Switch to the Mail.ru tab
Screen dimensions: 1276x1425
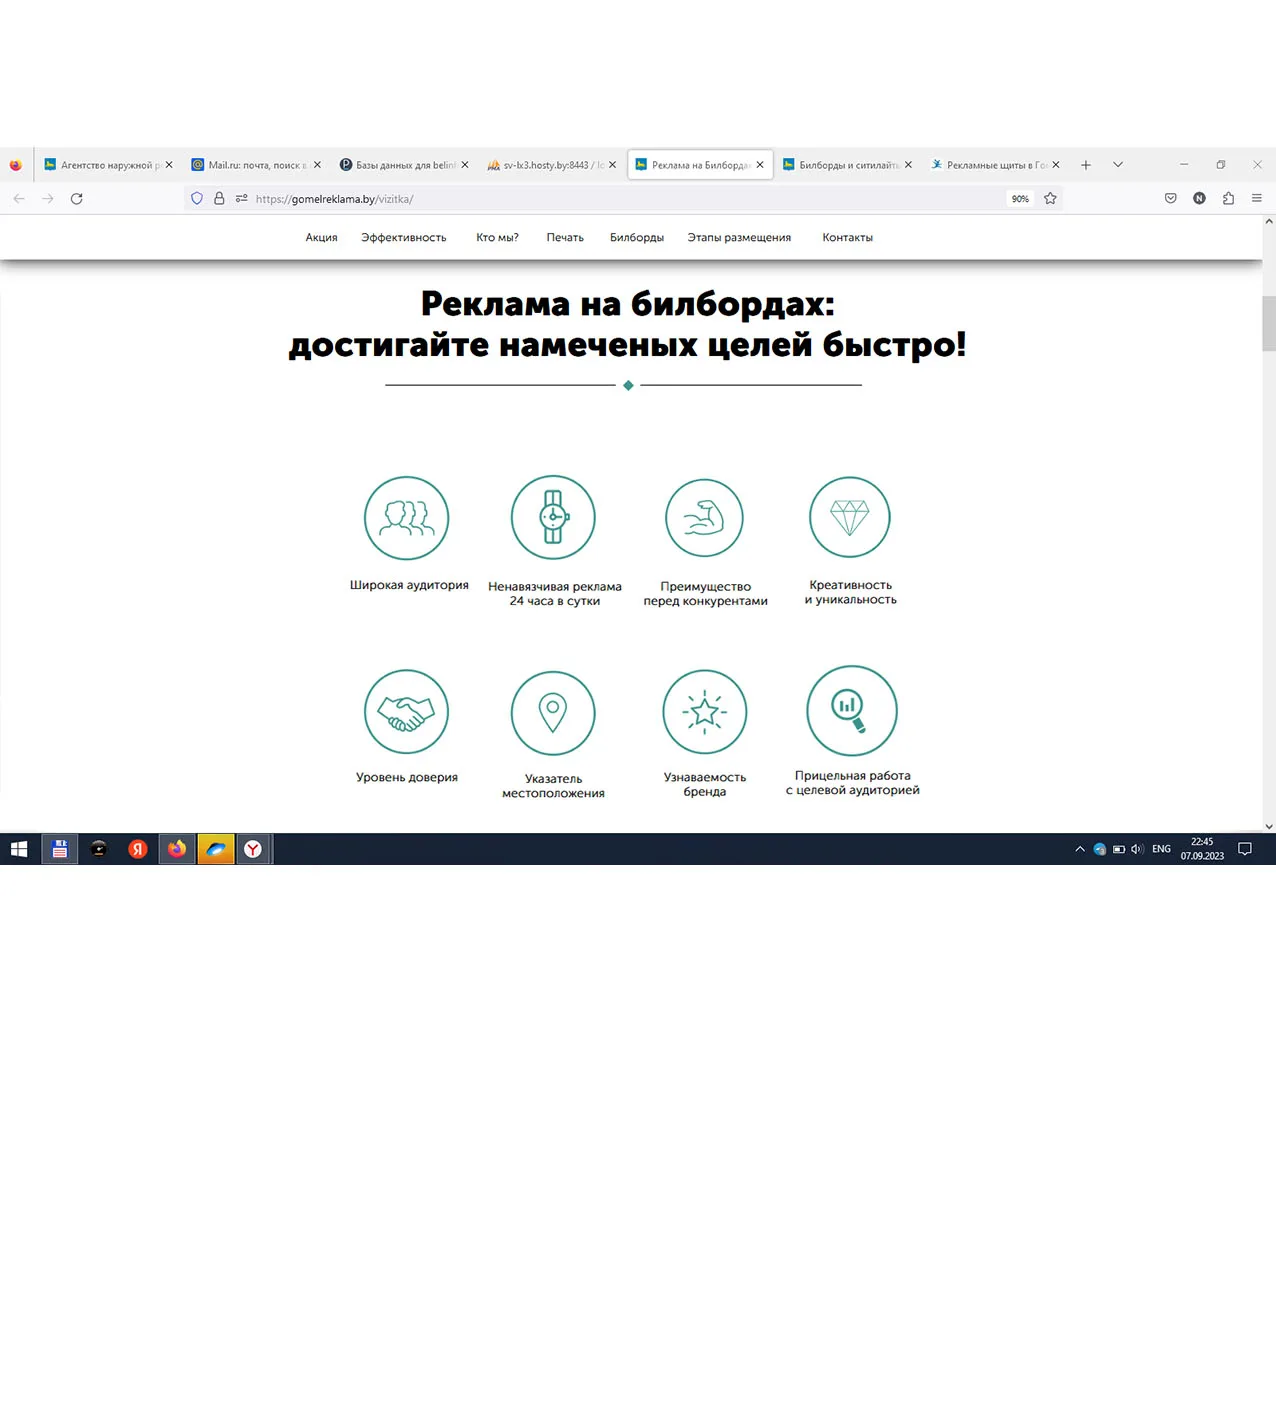(256, 165)
